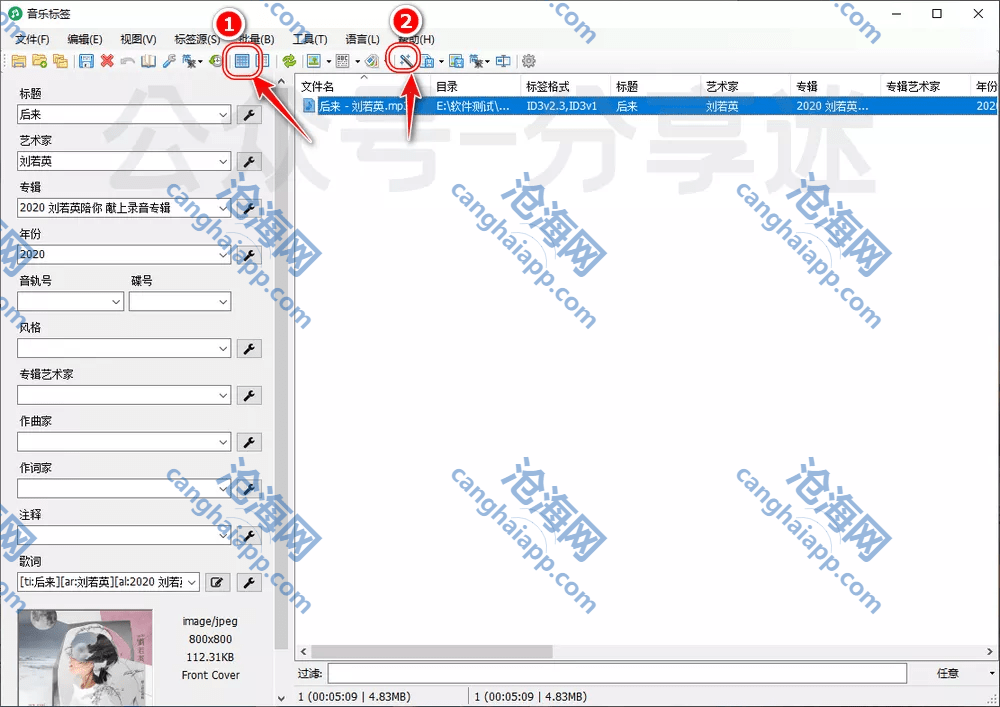Expand the title (标题) dropdown
This screenshot has height=707, width=1000.
pos(223,114)
